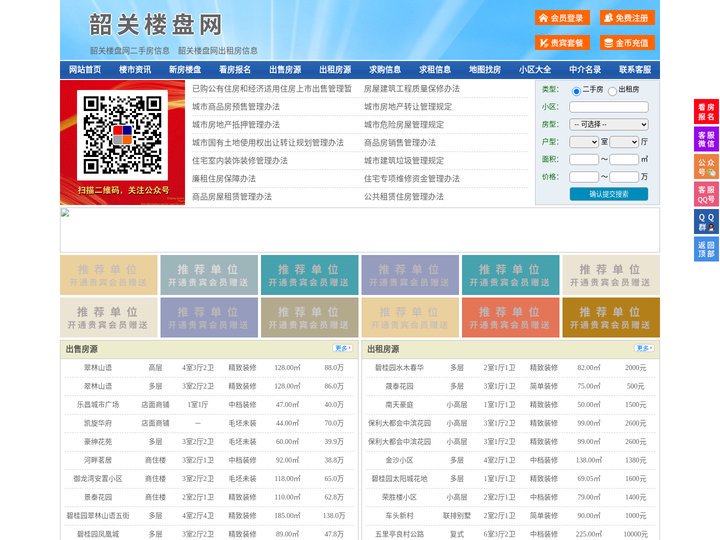Go to 网站首页 in the navigation bar
The image size is (720, 540).
(x=85, y=70)
